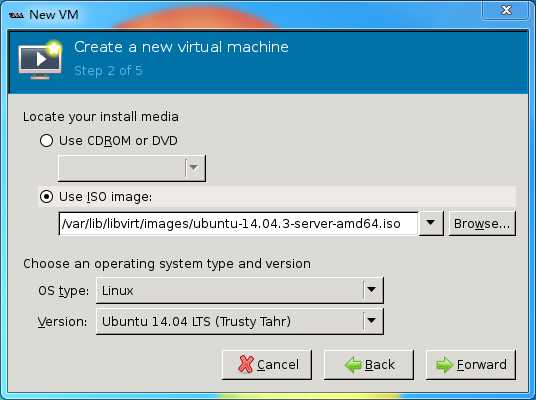
Task: Open the Version dropdown showing Ubuntu 14.04
Action: click(240, 321)
